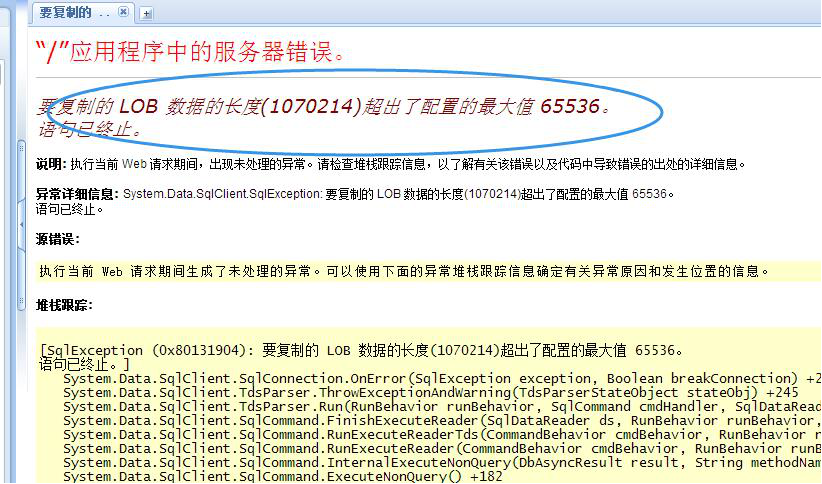Click the SqlCommand.RunExecuteReaderTds stack line
Viewport: 822px width, 484px height.
(442, 435)
